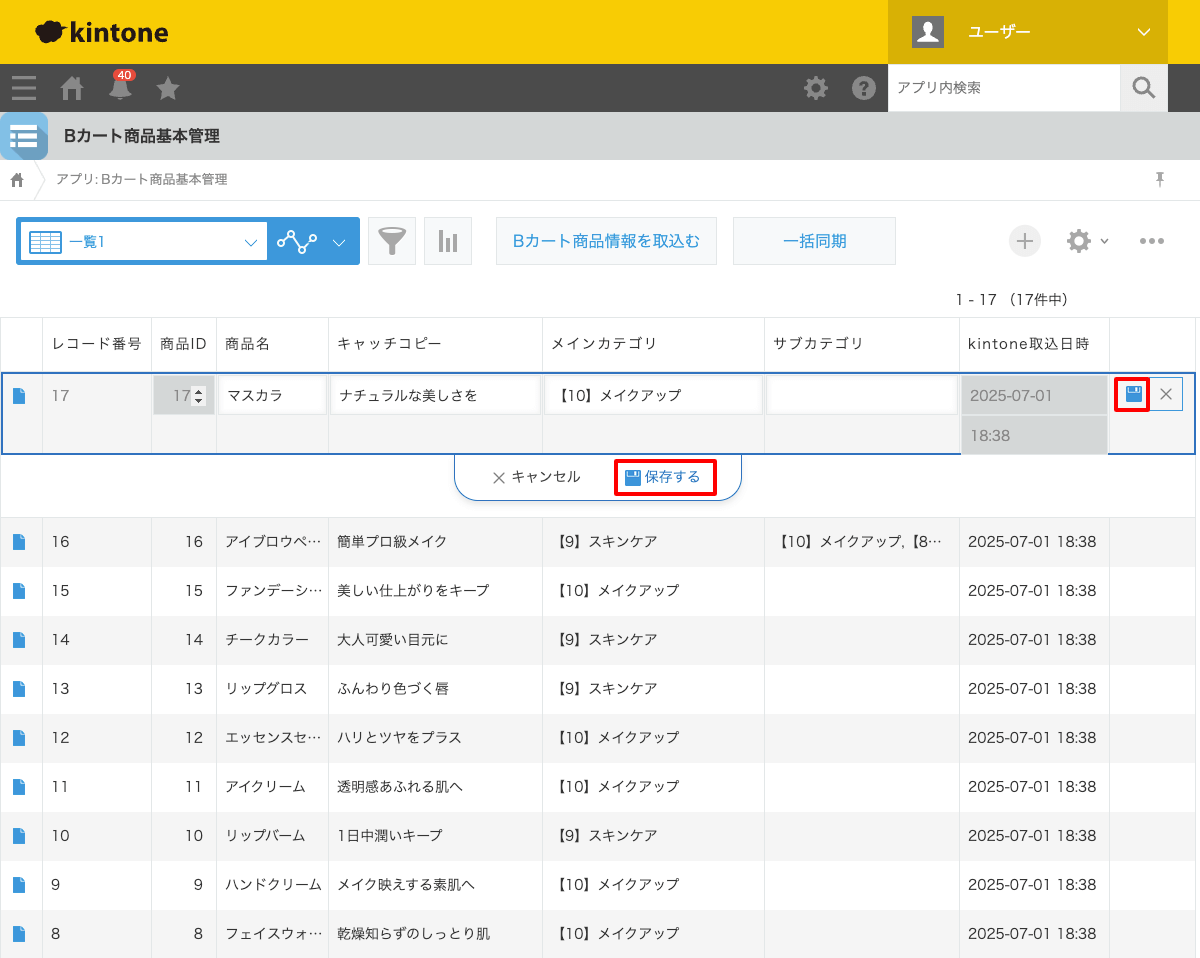Cancel row 17 edit with the X icon
The image size is (1200, 958).
[1166, 394]
